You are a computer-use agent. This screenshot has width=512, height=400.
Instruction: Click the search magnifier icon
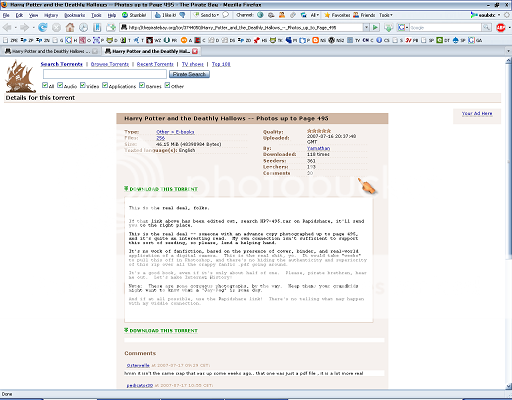point(487,27)
